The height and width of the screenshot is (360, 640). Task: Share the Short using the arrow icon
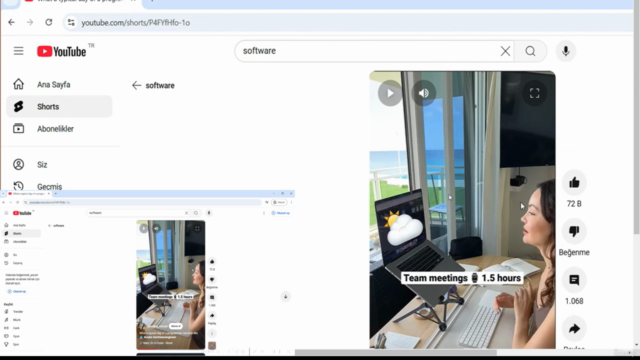(x=574, y=329)
